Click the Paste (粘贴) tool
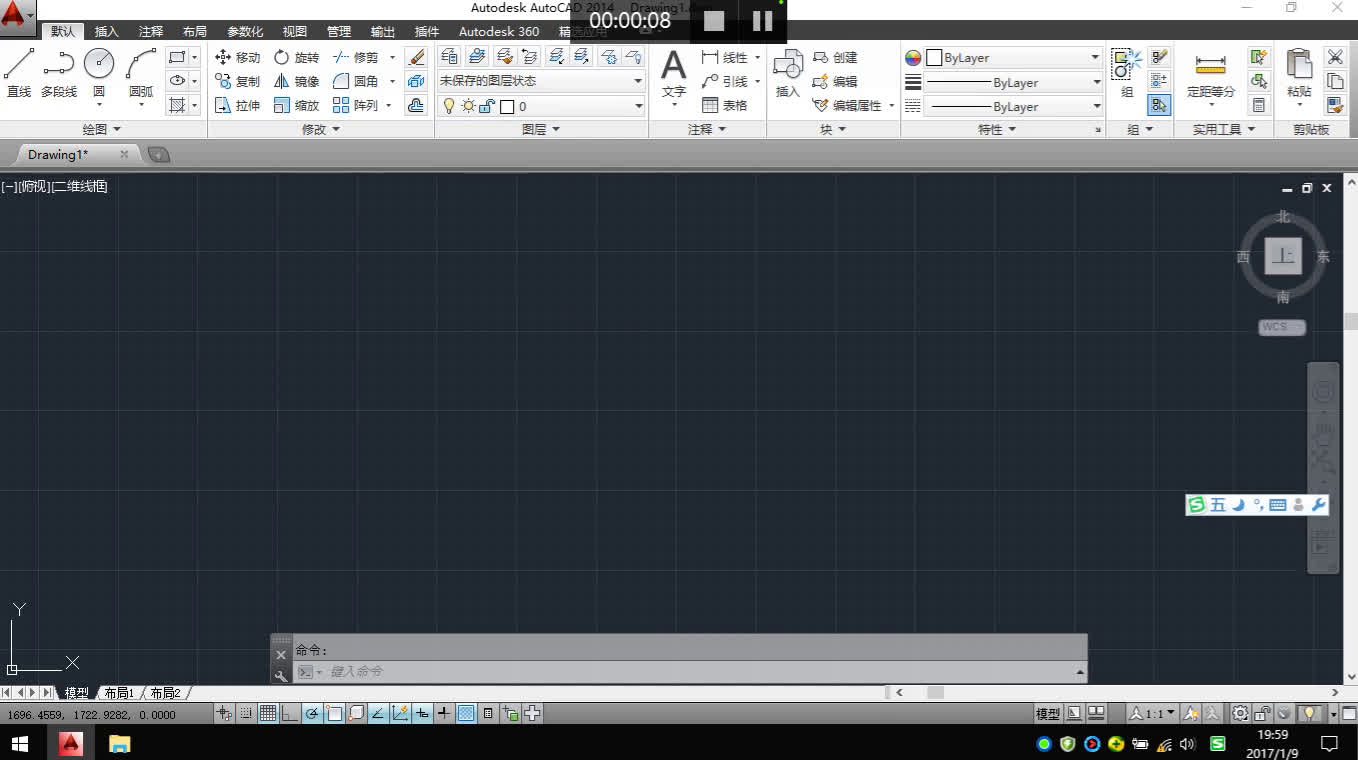The image size is (1358, 760). pyautogui.click(x=1299, y=74)
